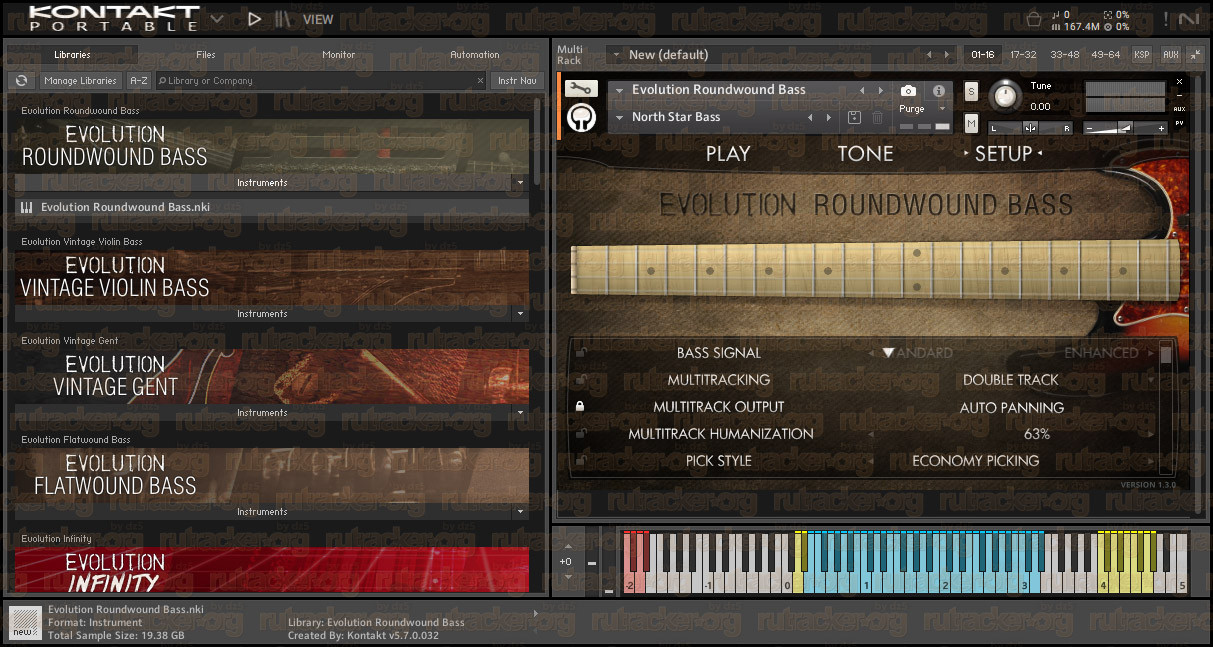Select previous snapshot before North Star Bass

click(x=811, y=118)
